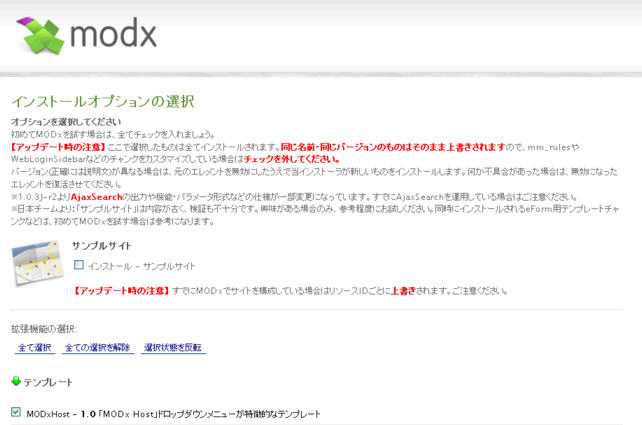The height and width of the screenshot is (425, 642).
Task: Click the インストール - サンプルサイト label text
Action: coord(141,266)
